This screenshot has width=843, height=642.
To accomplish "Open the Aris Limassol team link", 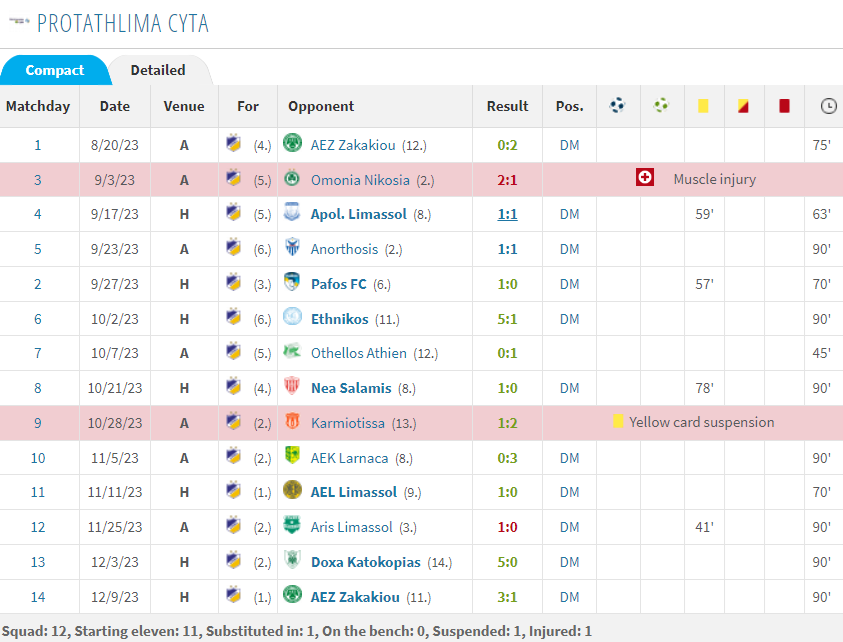I will point(352,527).
